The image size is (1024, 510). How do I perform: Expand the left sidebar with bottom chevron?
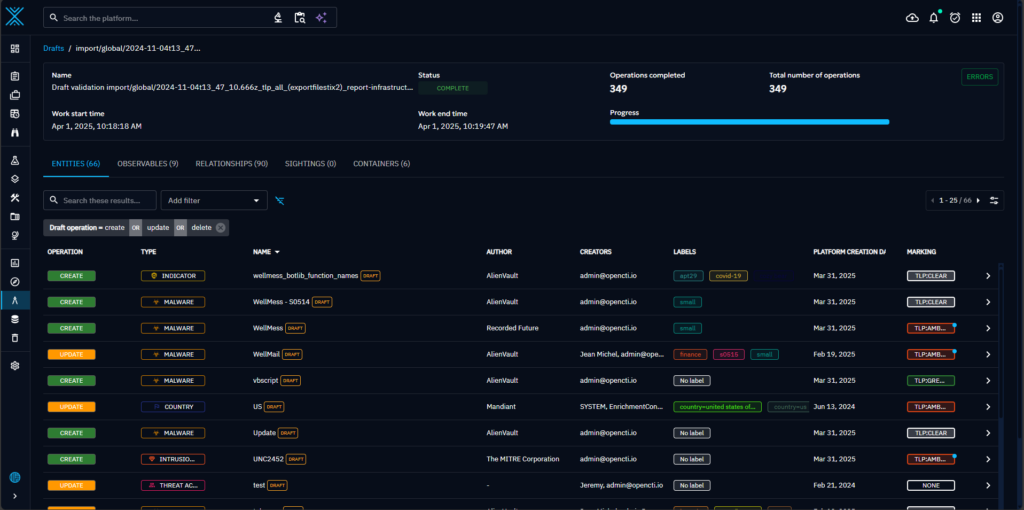(15, 496)
